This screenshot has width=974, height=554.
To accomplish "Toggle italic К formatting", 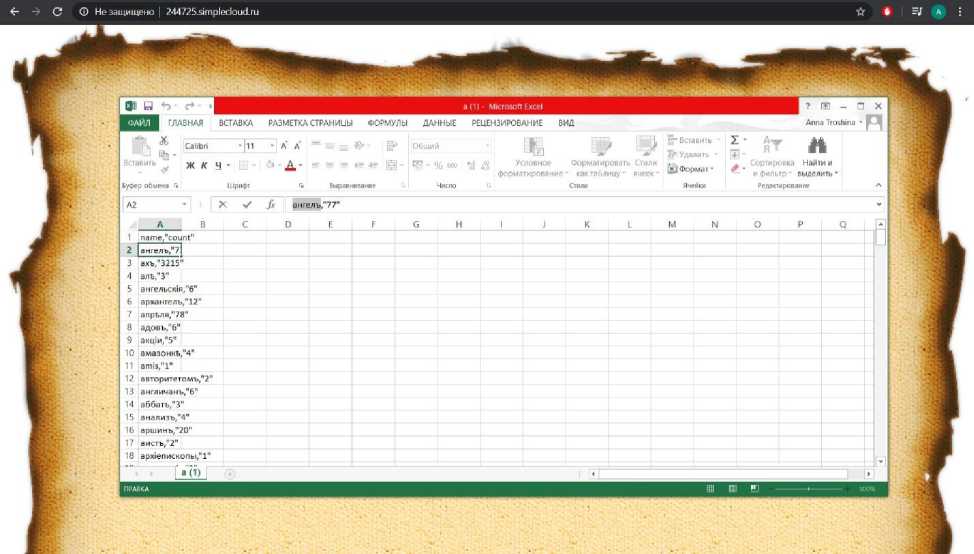I will (x=204, y=165).
